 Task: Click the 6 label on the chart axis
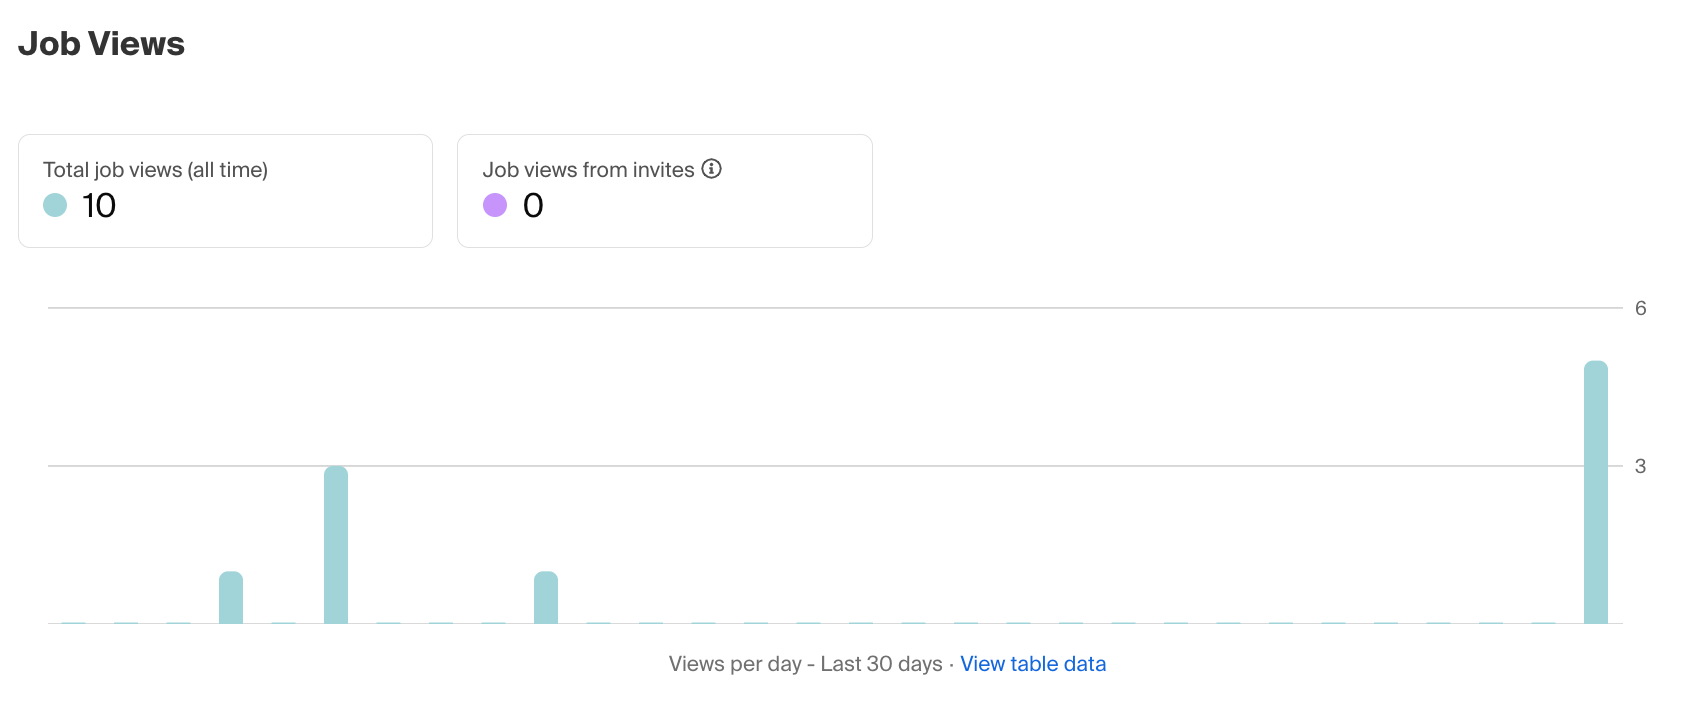1640,308
